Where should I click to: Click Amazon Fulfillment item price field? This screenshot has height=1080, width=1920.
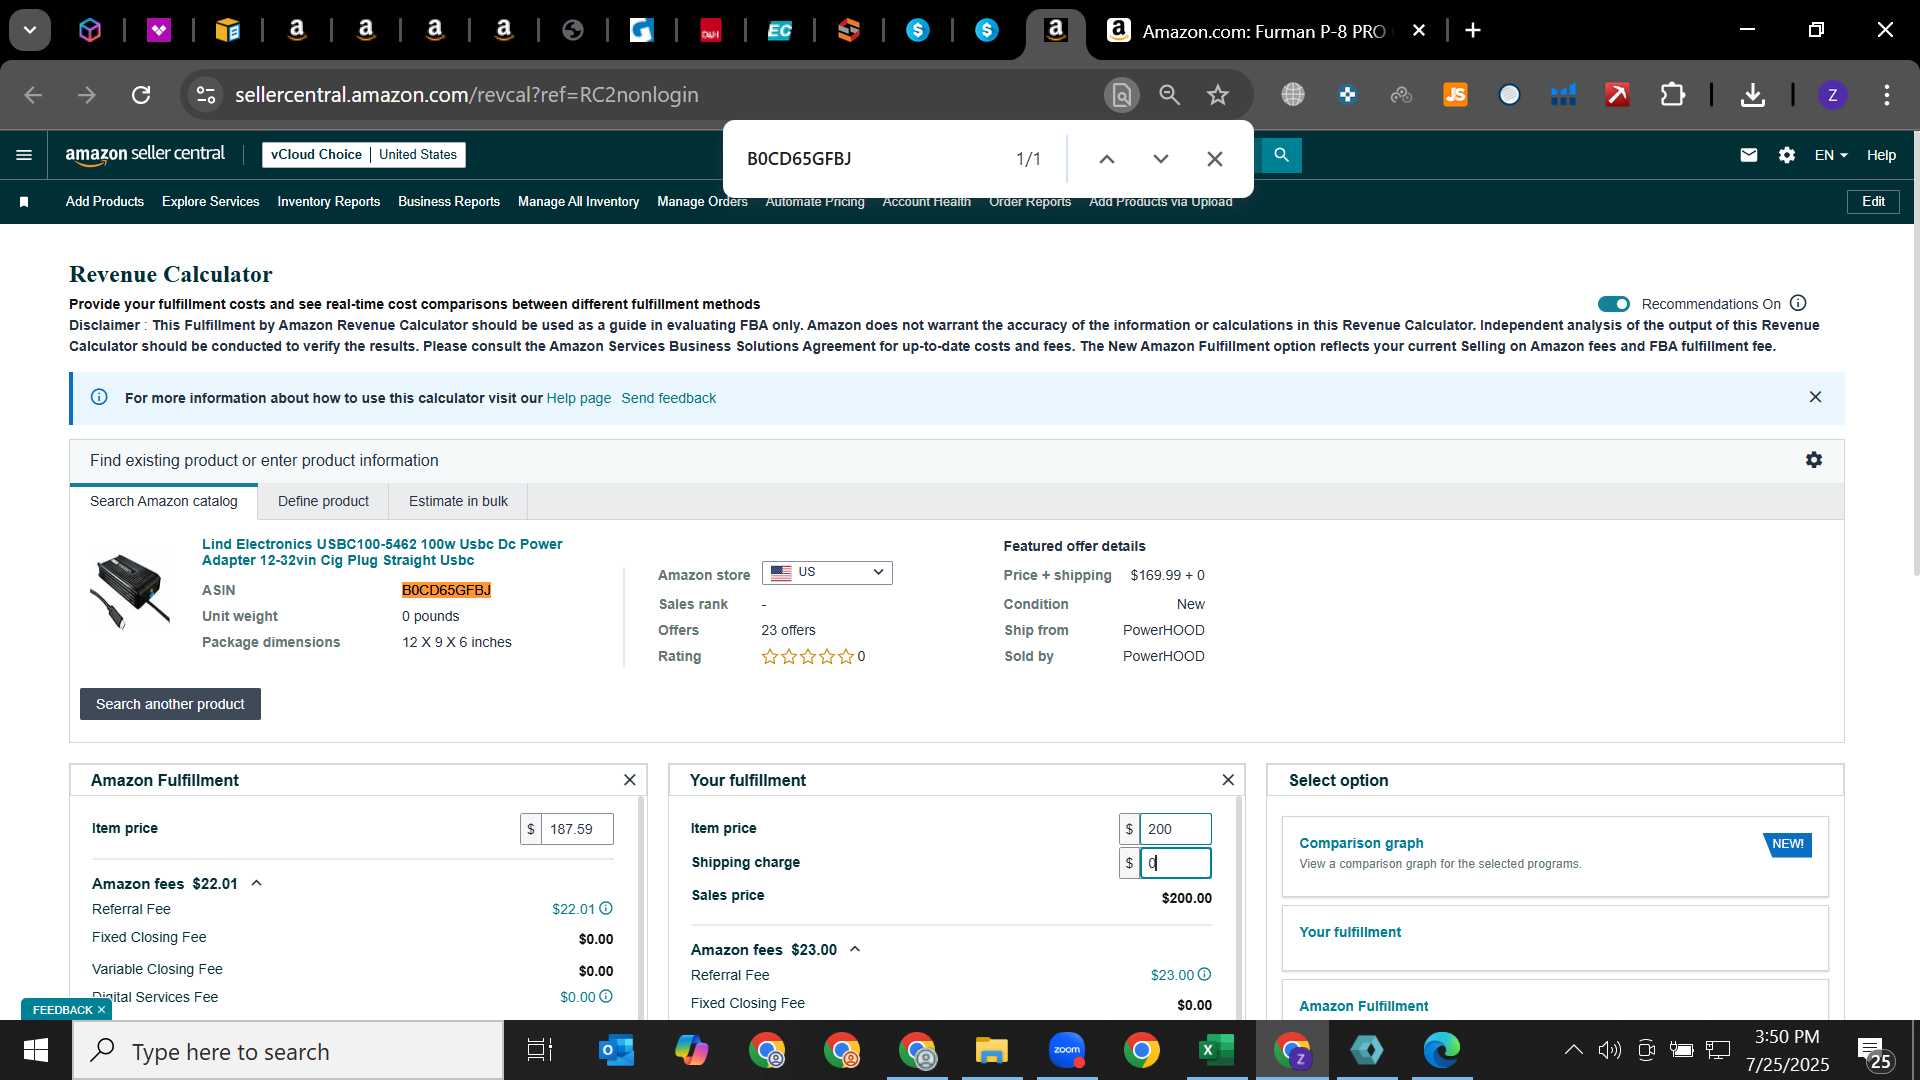(577, 829)
